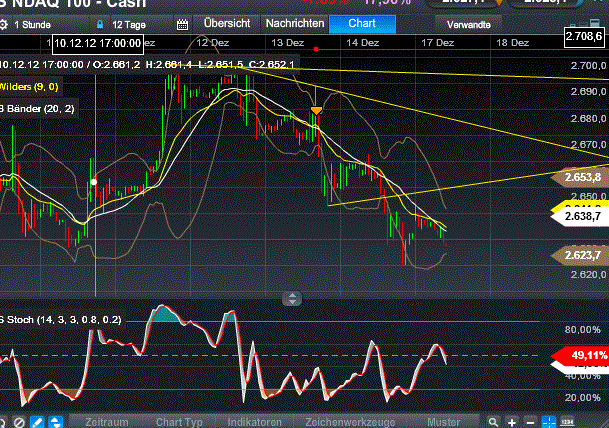609x428 pixels.
Task: Click the magnifier zoom icon
Action: 490,421
